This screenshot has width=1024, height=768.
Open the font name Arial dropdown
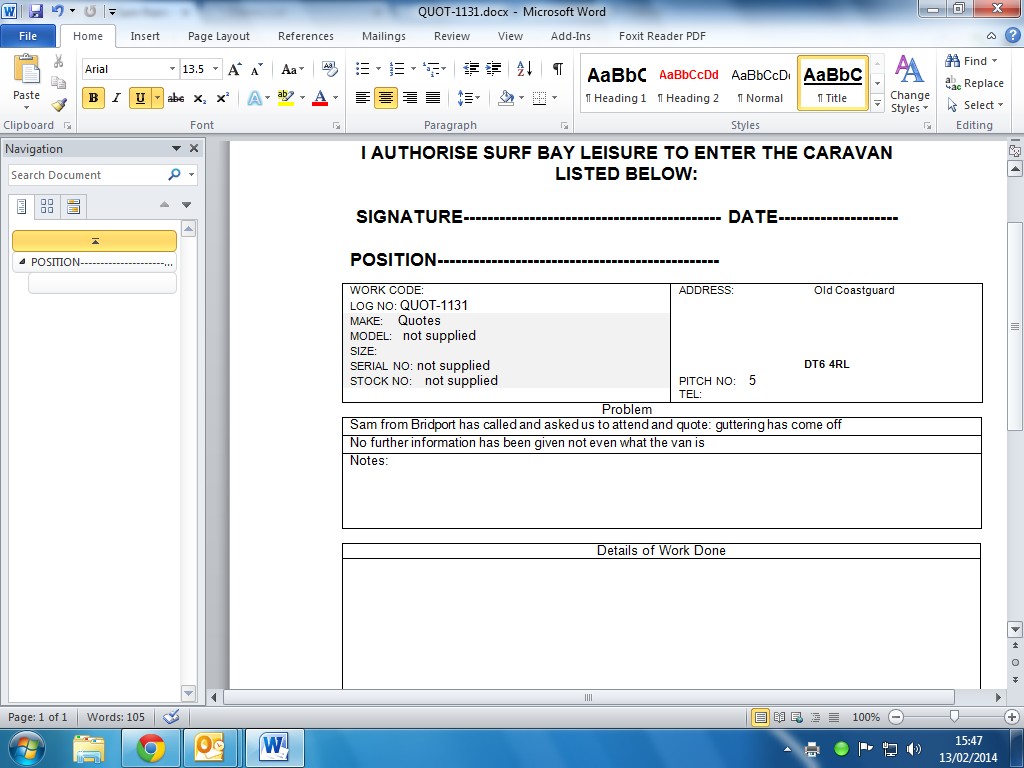172,69
